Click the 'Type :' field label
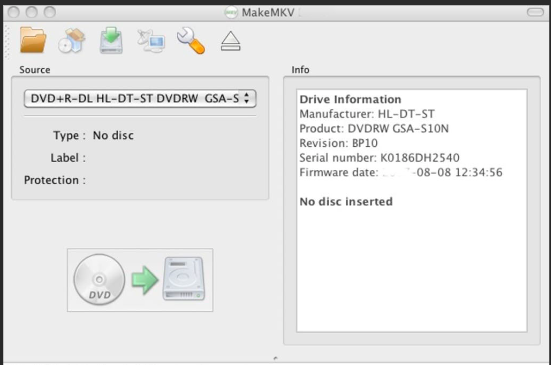Screen dimensions: 551x365 70,136
